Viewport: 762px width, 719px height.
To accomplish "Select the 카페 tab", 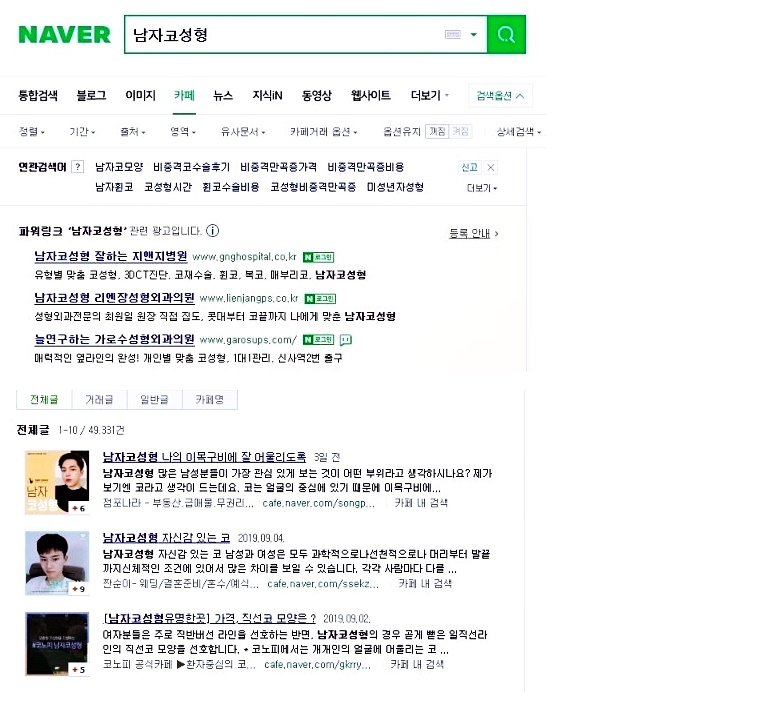I will tap(184, 95).
